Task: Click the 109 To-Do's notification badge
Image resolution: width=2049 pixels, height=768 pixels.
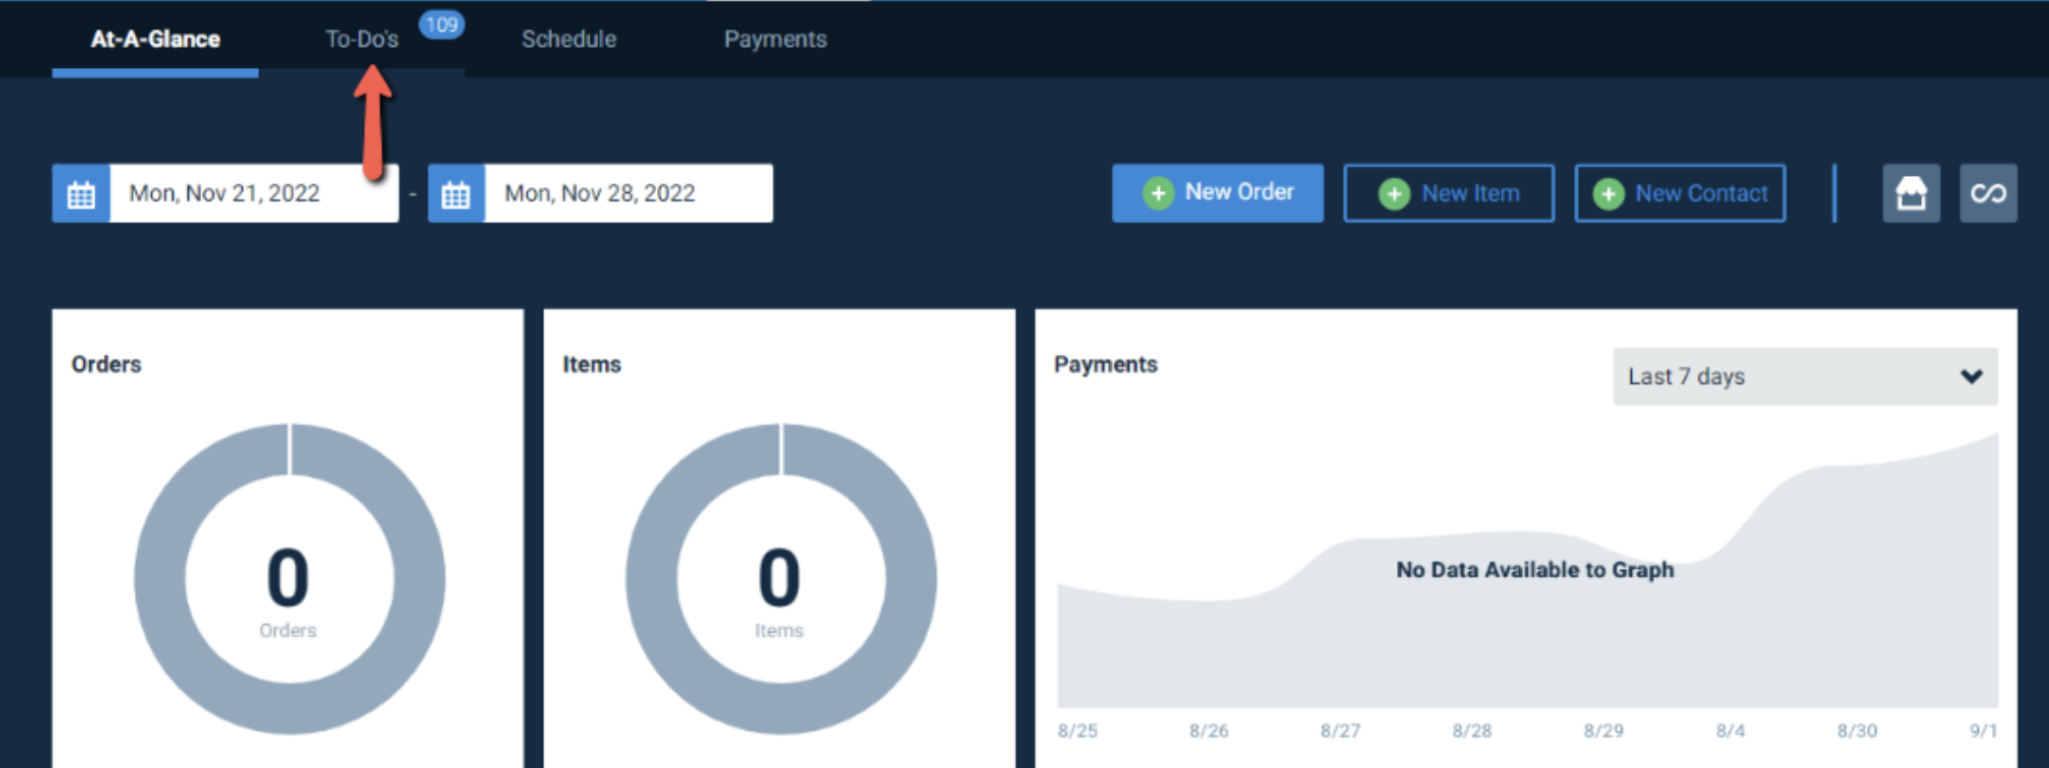Action: (x=441, y=24)
